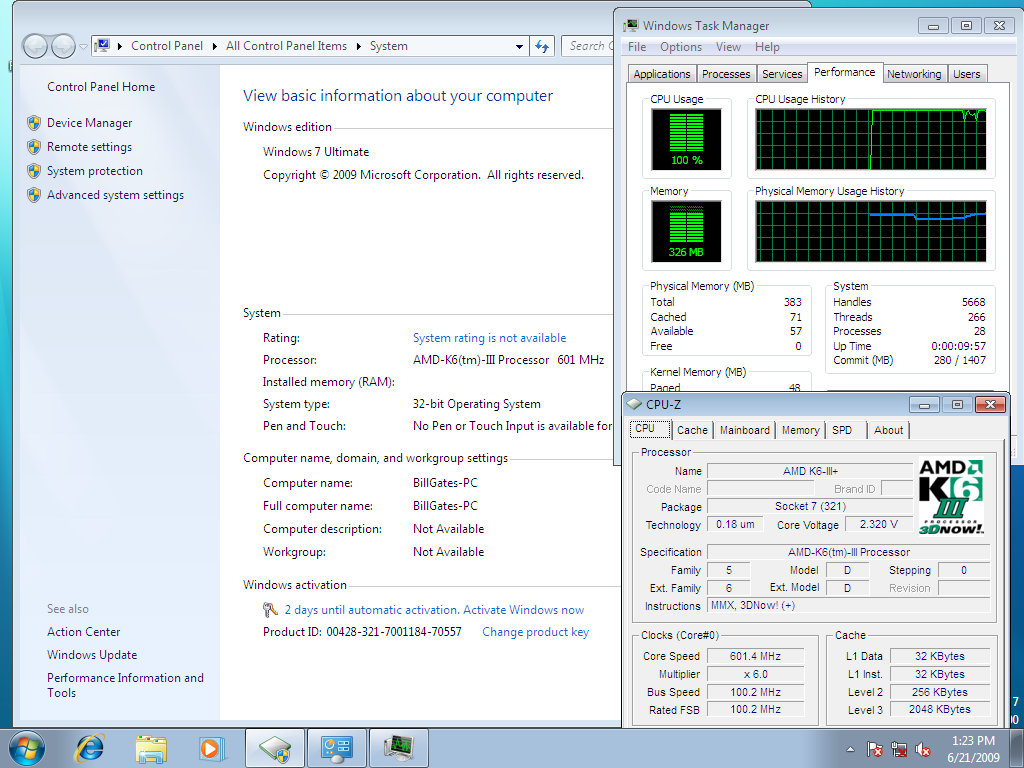Open Performance Information and Tools link

tap(125, 686)
